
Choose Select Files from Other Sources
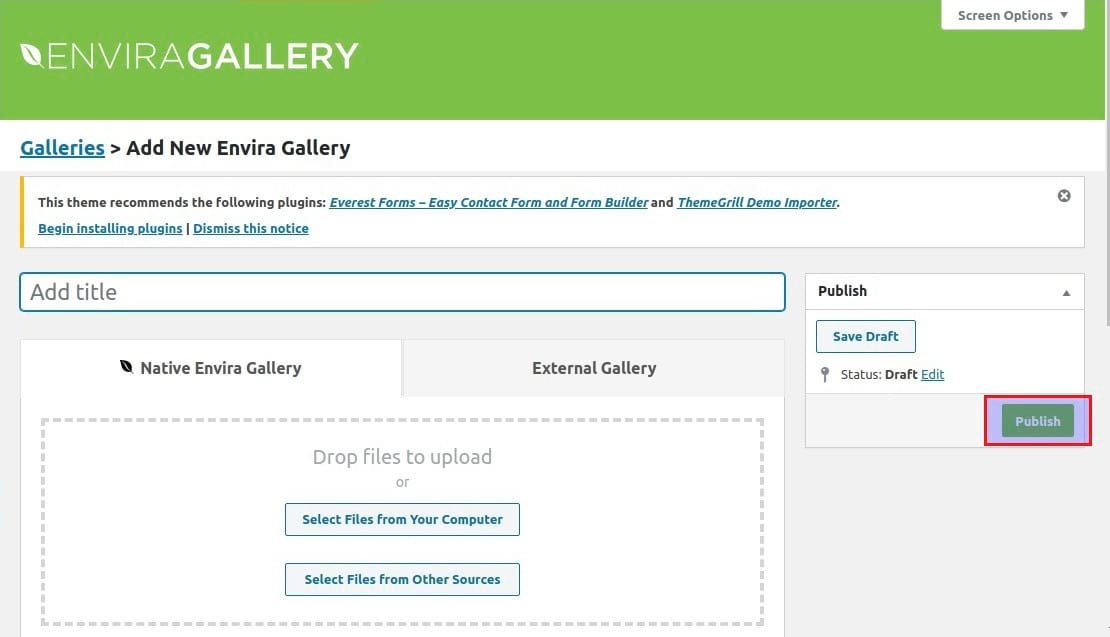point(402,579)
